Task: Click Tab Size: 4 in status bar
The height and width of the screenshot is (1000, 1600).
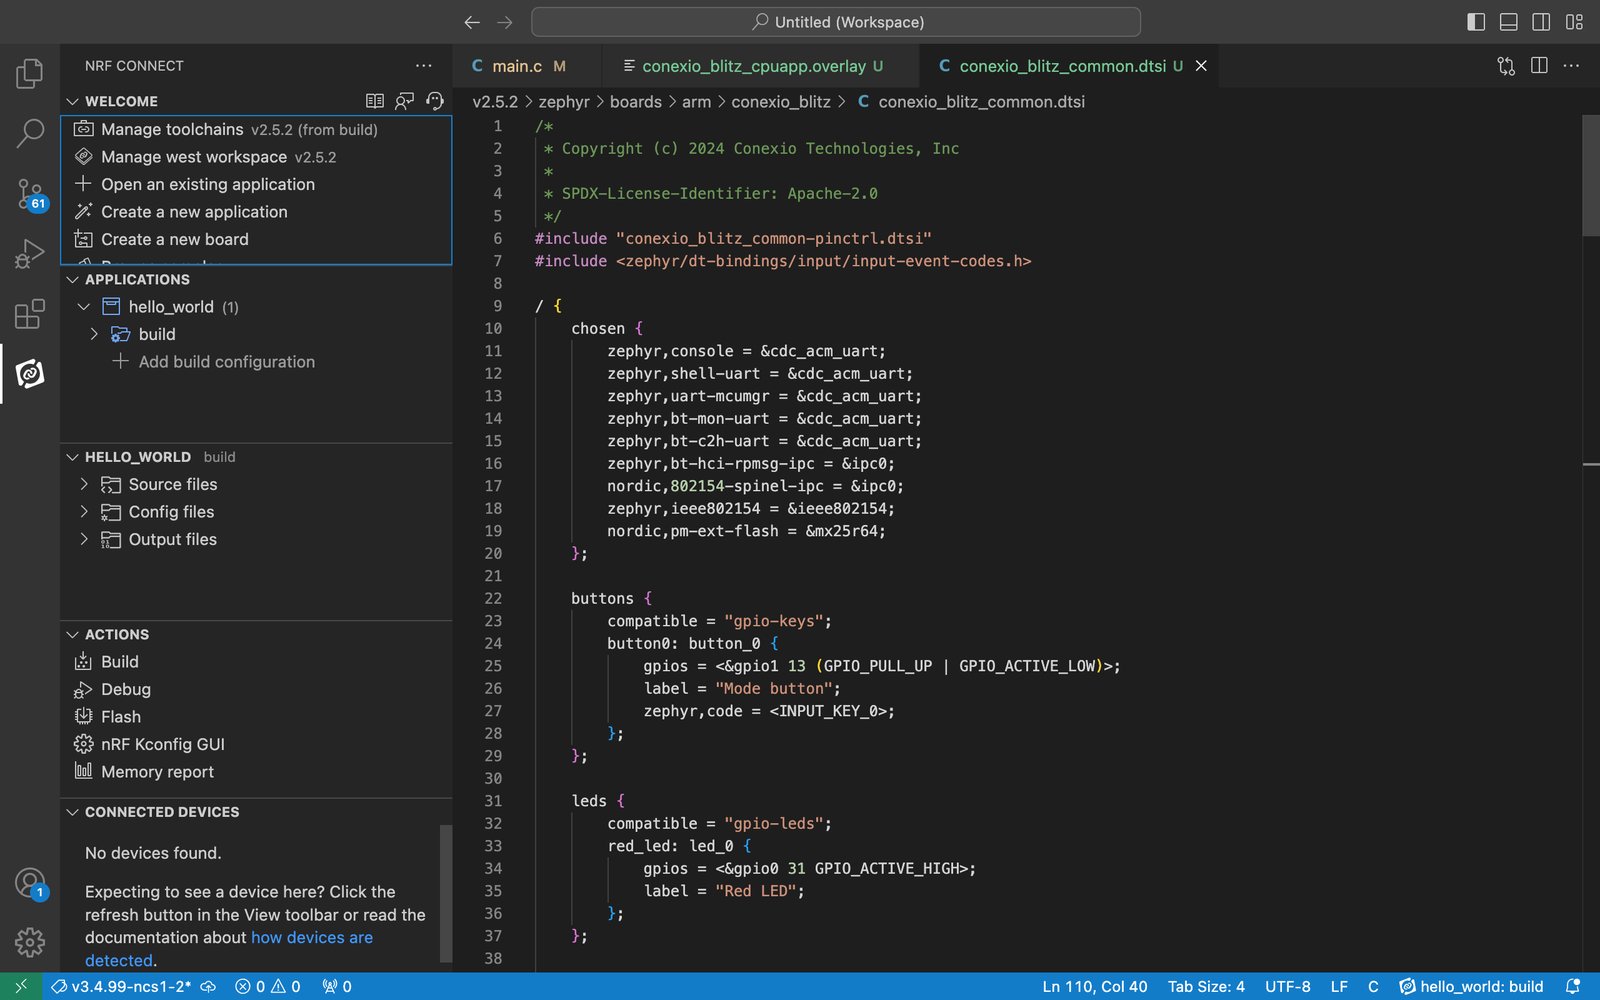Action: [1206, 986]
